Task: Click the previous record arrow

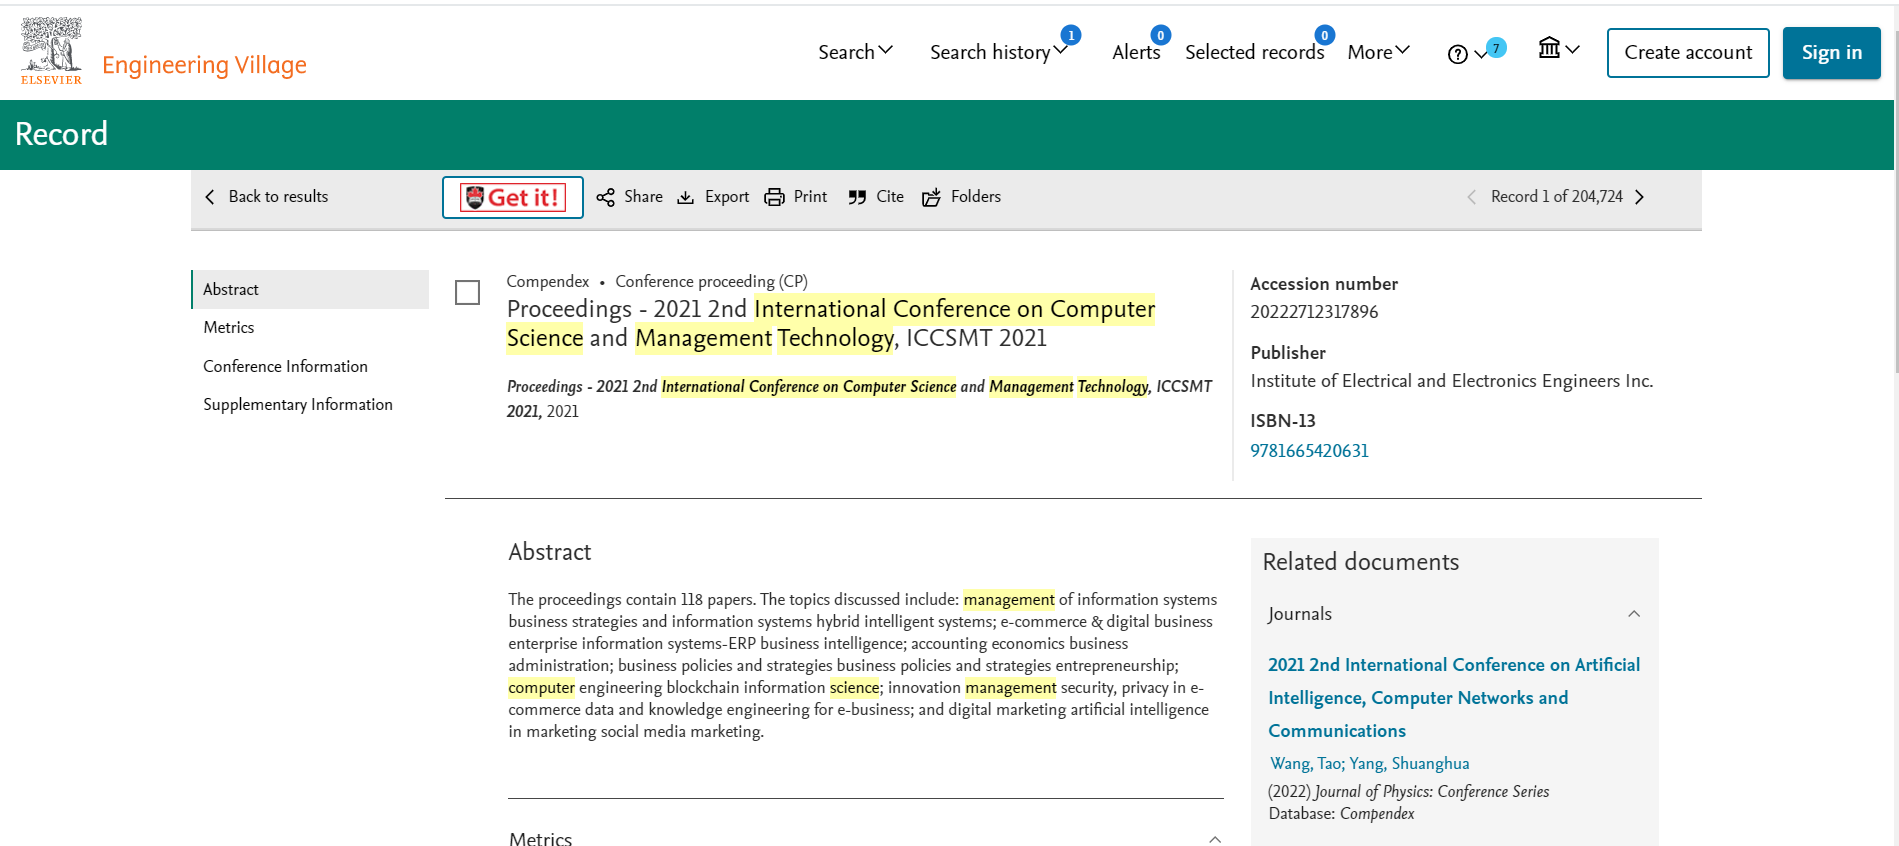Action: coord(1471,197)
